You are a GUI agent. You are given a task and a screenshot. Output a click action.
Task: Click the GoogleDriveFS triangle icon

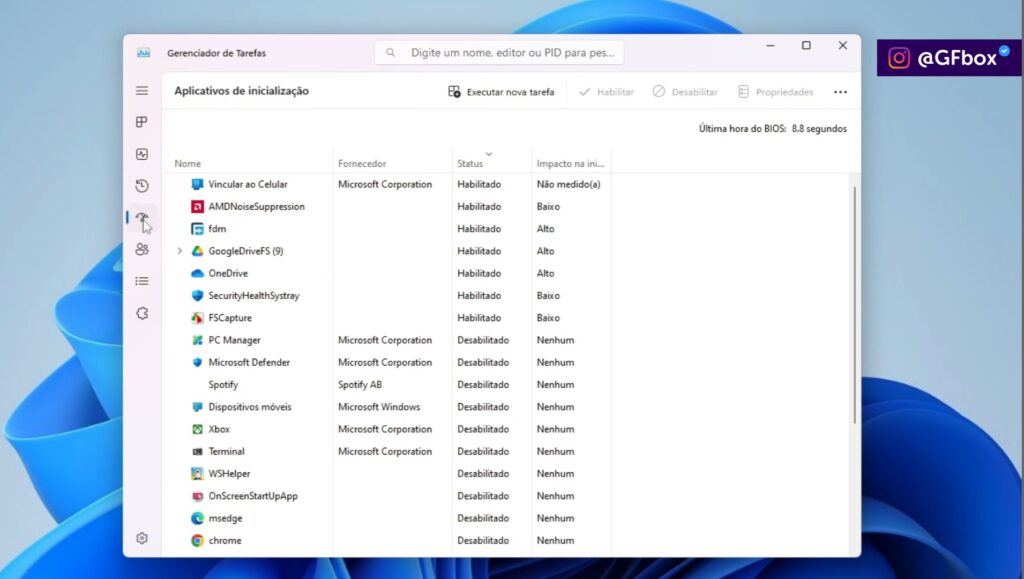coord(197,251)
